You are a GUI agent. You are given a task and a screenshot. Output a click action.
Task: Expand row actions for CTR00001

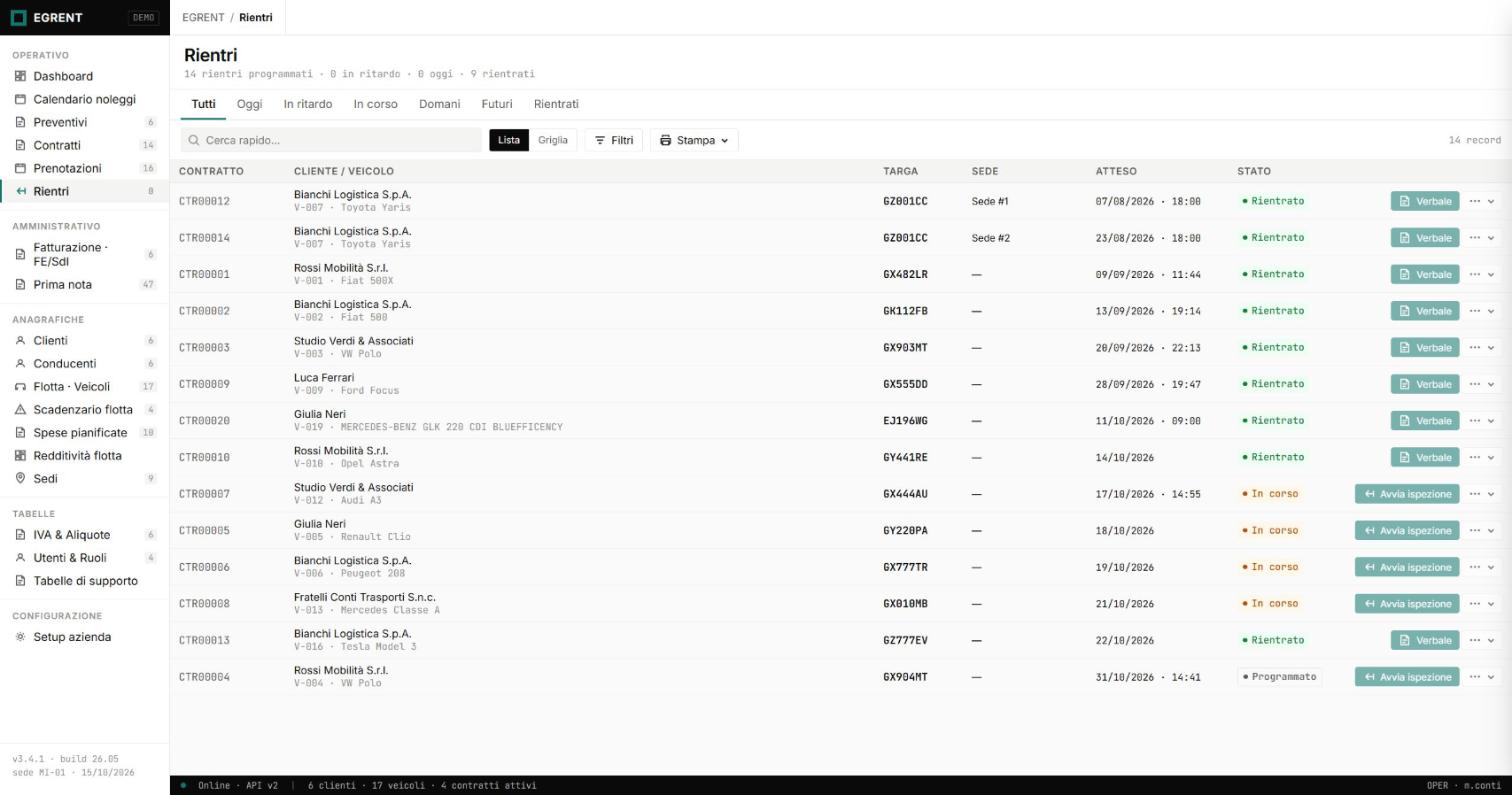point(1482,274)
